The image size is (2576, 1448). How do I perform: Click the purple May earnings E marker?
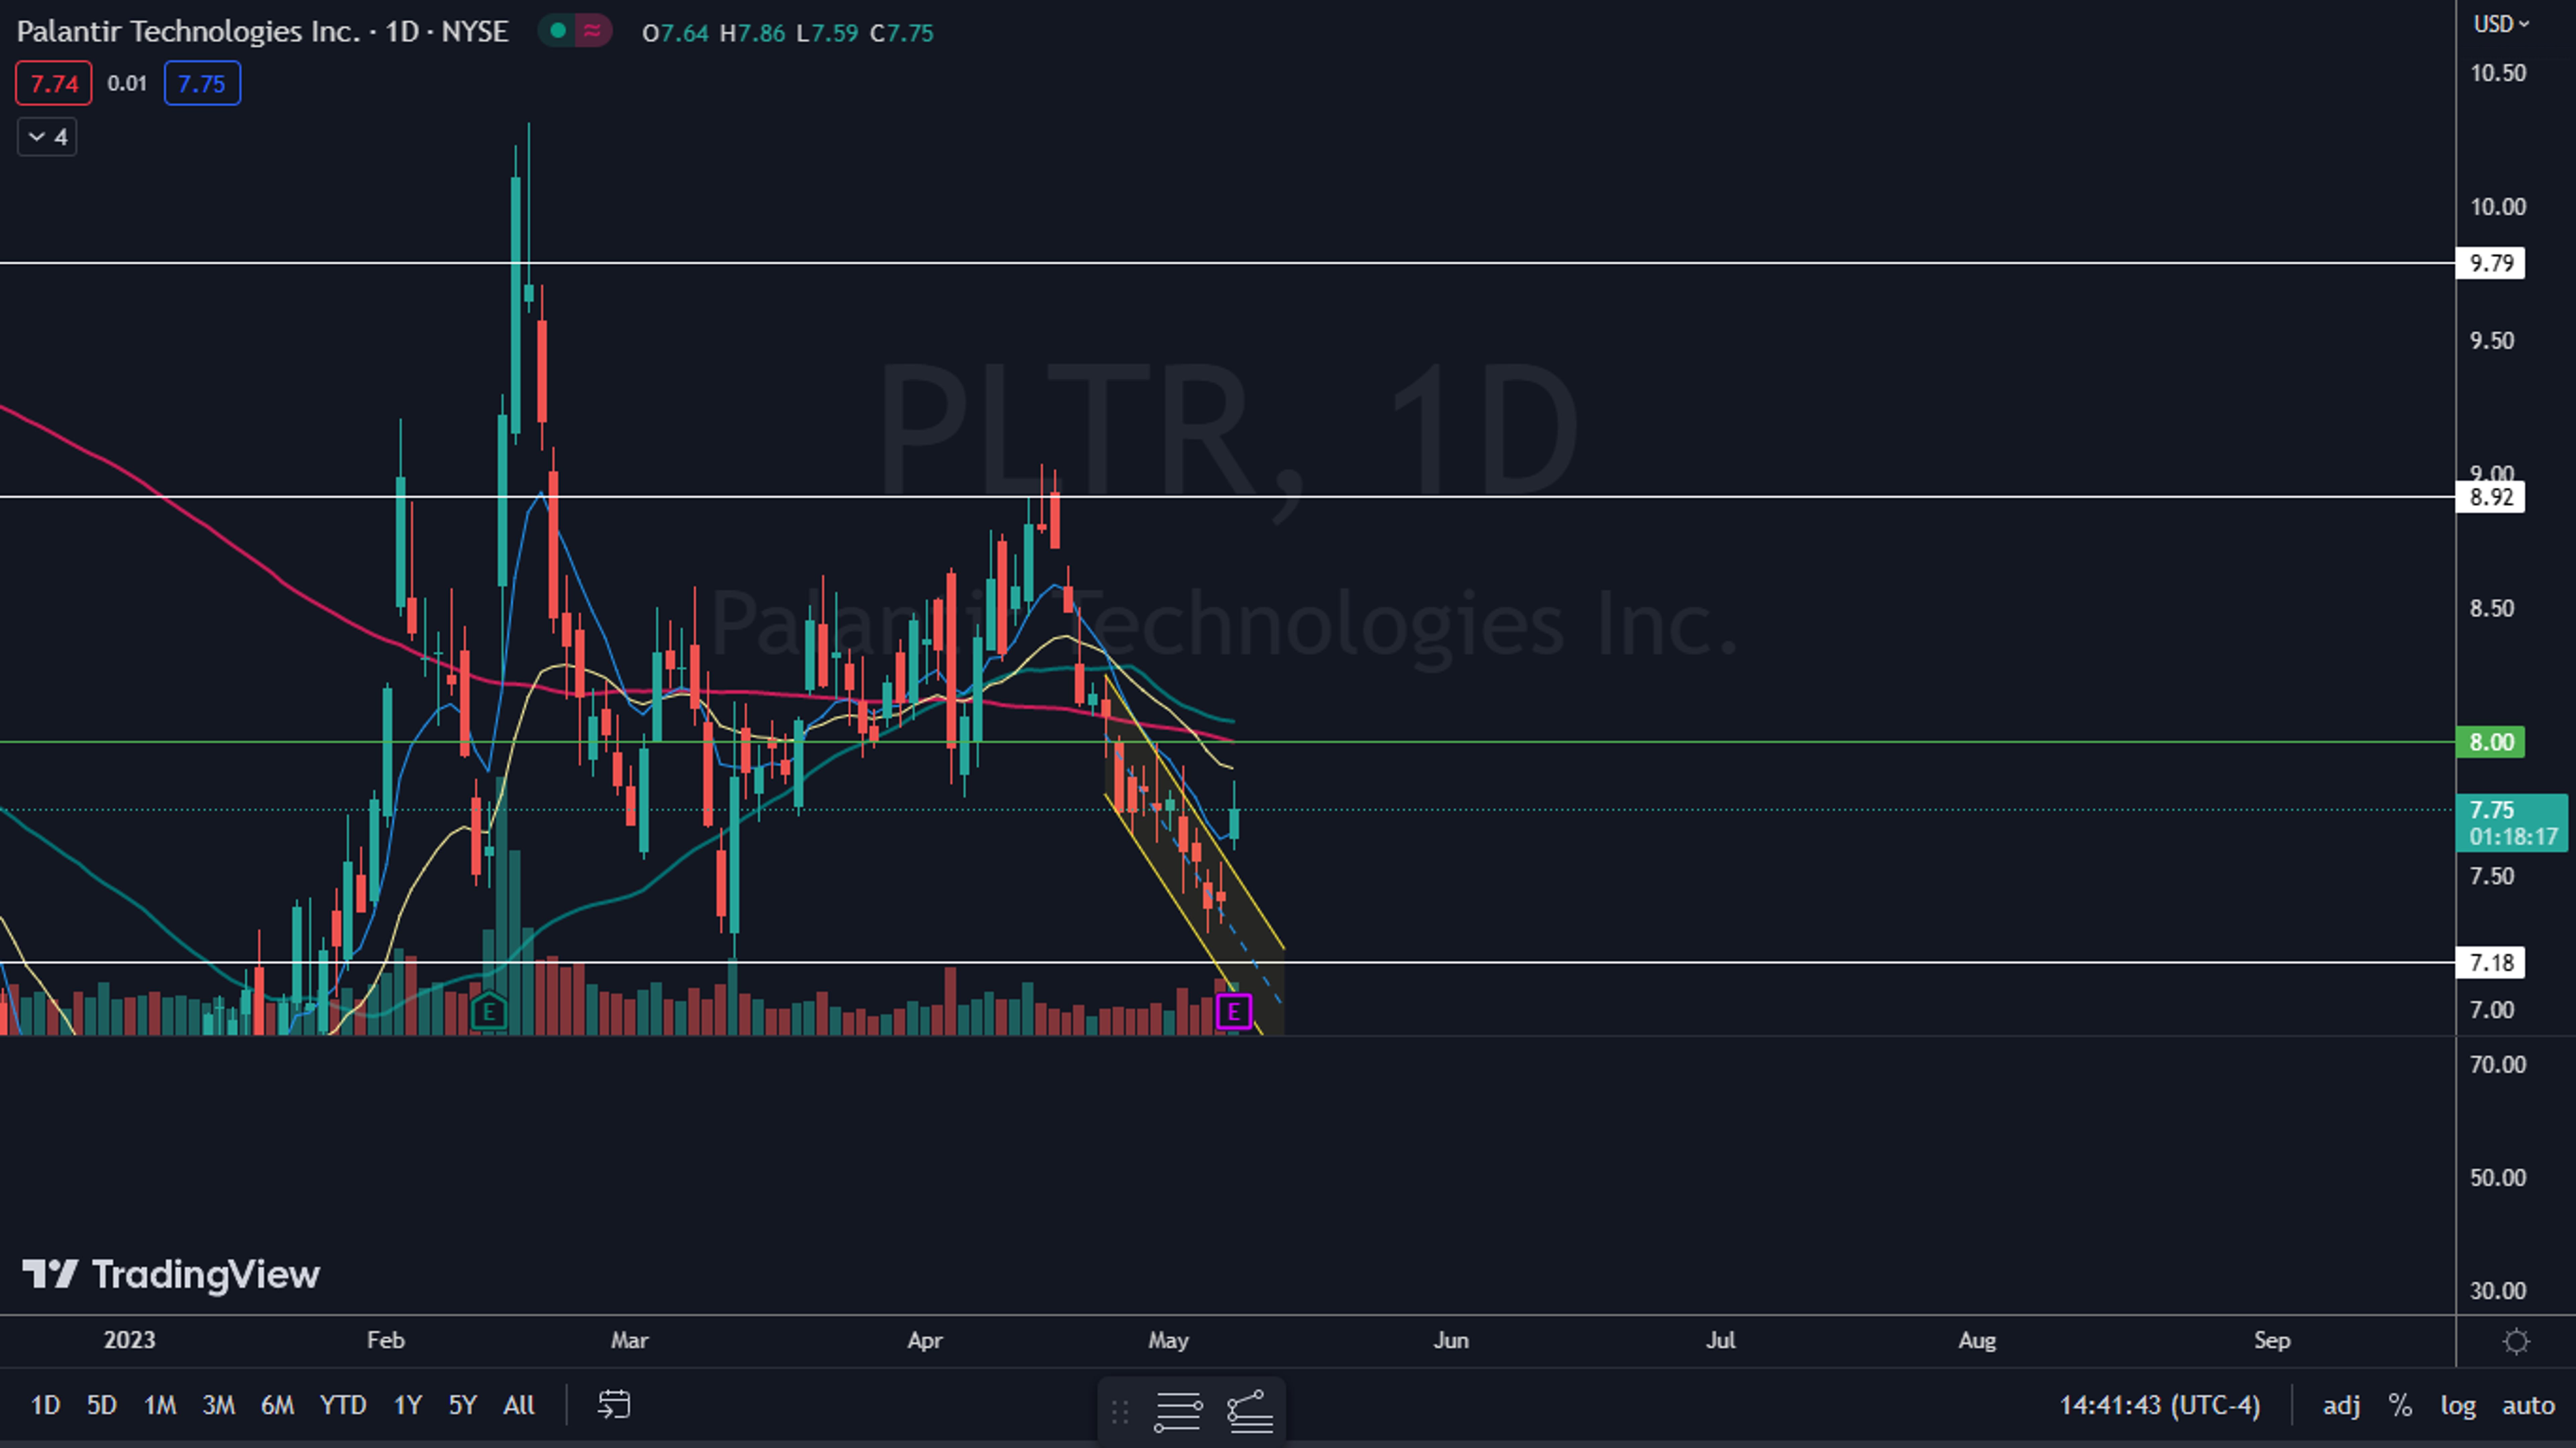[x=1234, y=1012]
